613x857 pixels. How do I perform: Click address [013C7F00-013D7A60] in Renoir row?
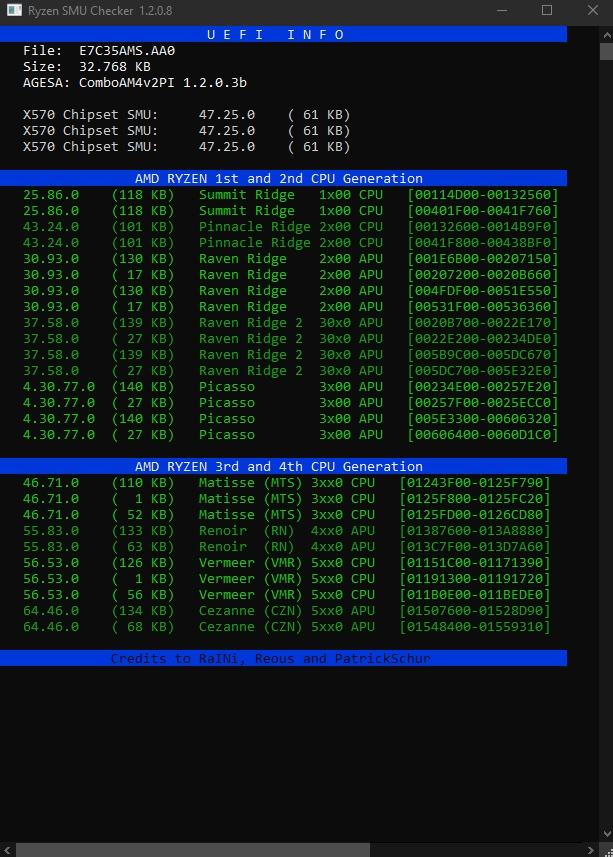tap(475, 547)
